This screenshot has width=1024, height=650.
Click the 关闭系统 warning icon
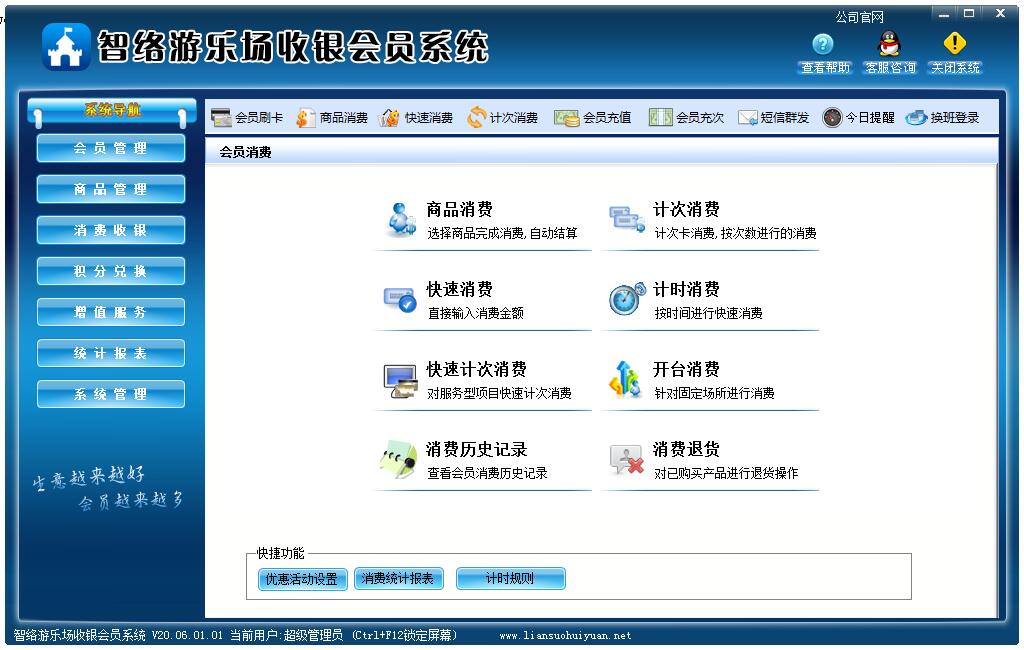[x=955, y=43]
